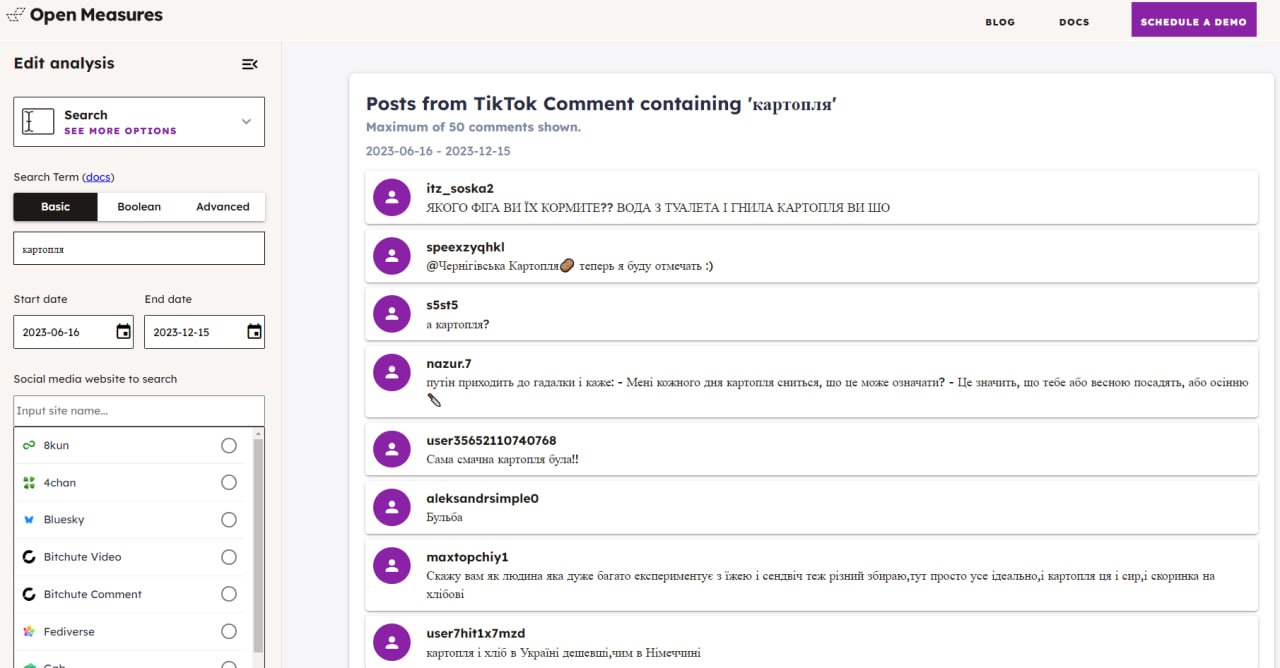Switch to Basic search tab
1280x668 pixels.
coord(56,207)
